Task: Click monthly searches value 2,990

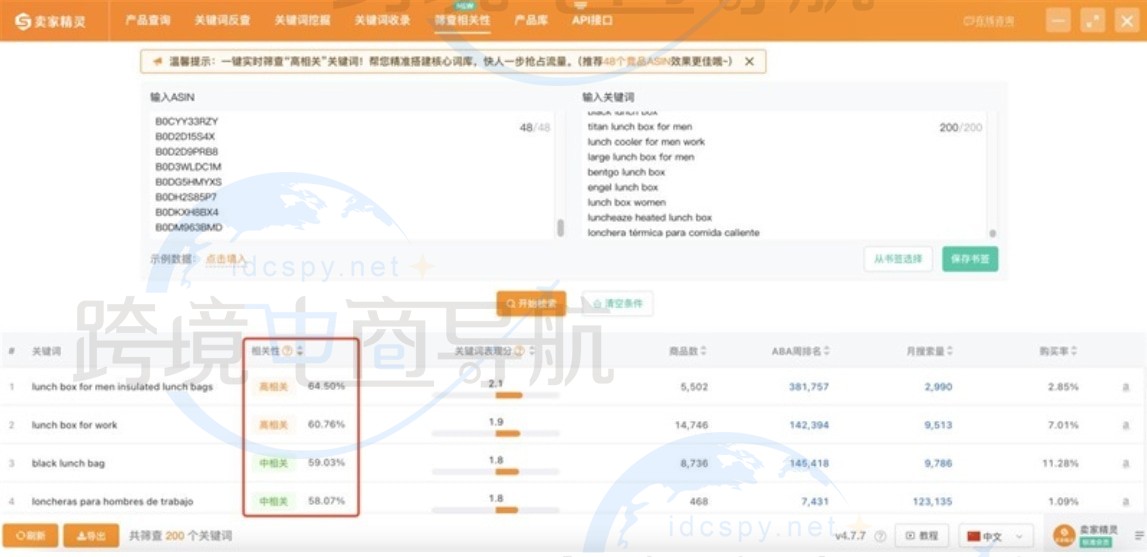Action: tap(938, 386)
